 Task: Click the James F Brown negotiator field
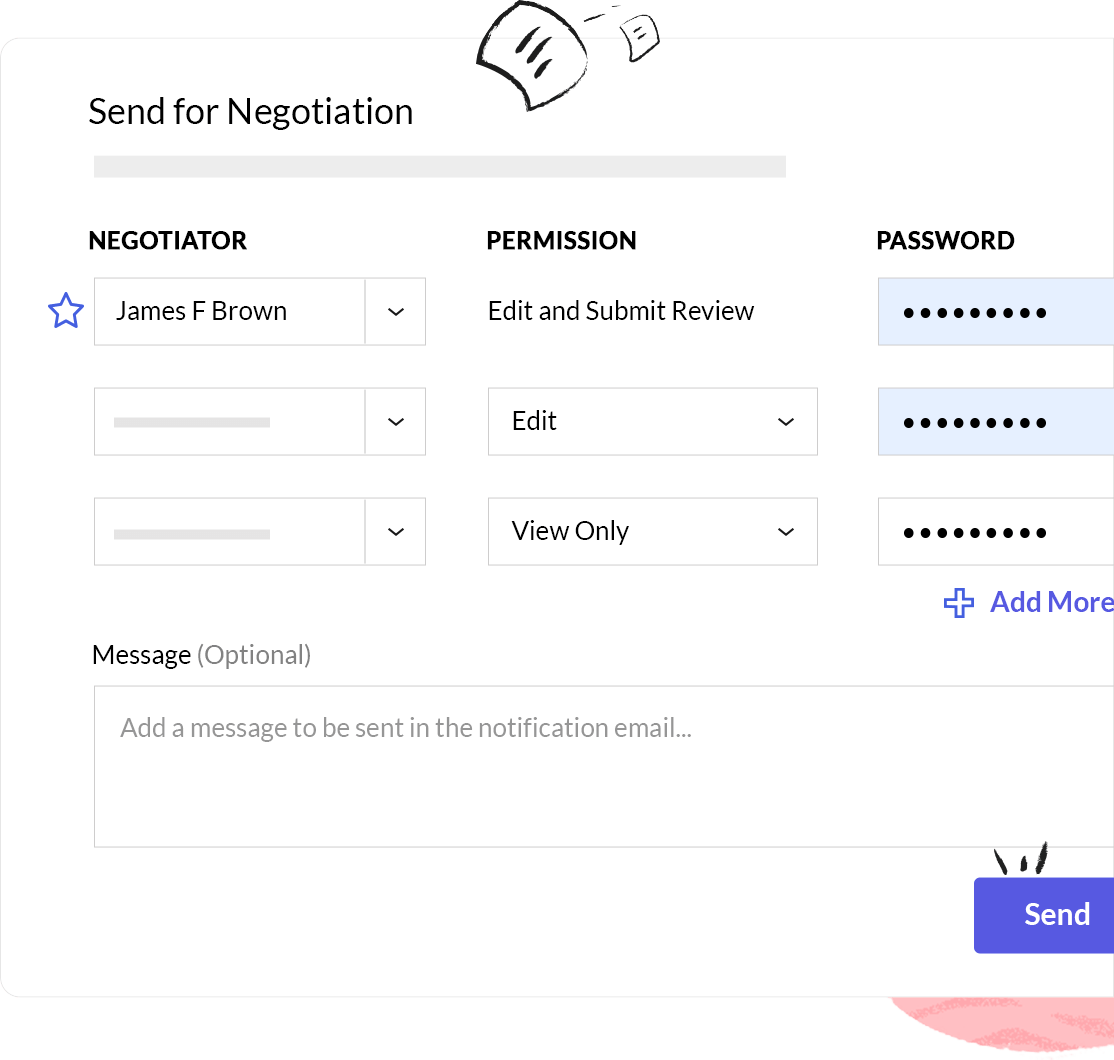(x=229, y=312)
